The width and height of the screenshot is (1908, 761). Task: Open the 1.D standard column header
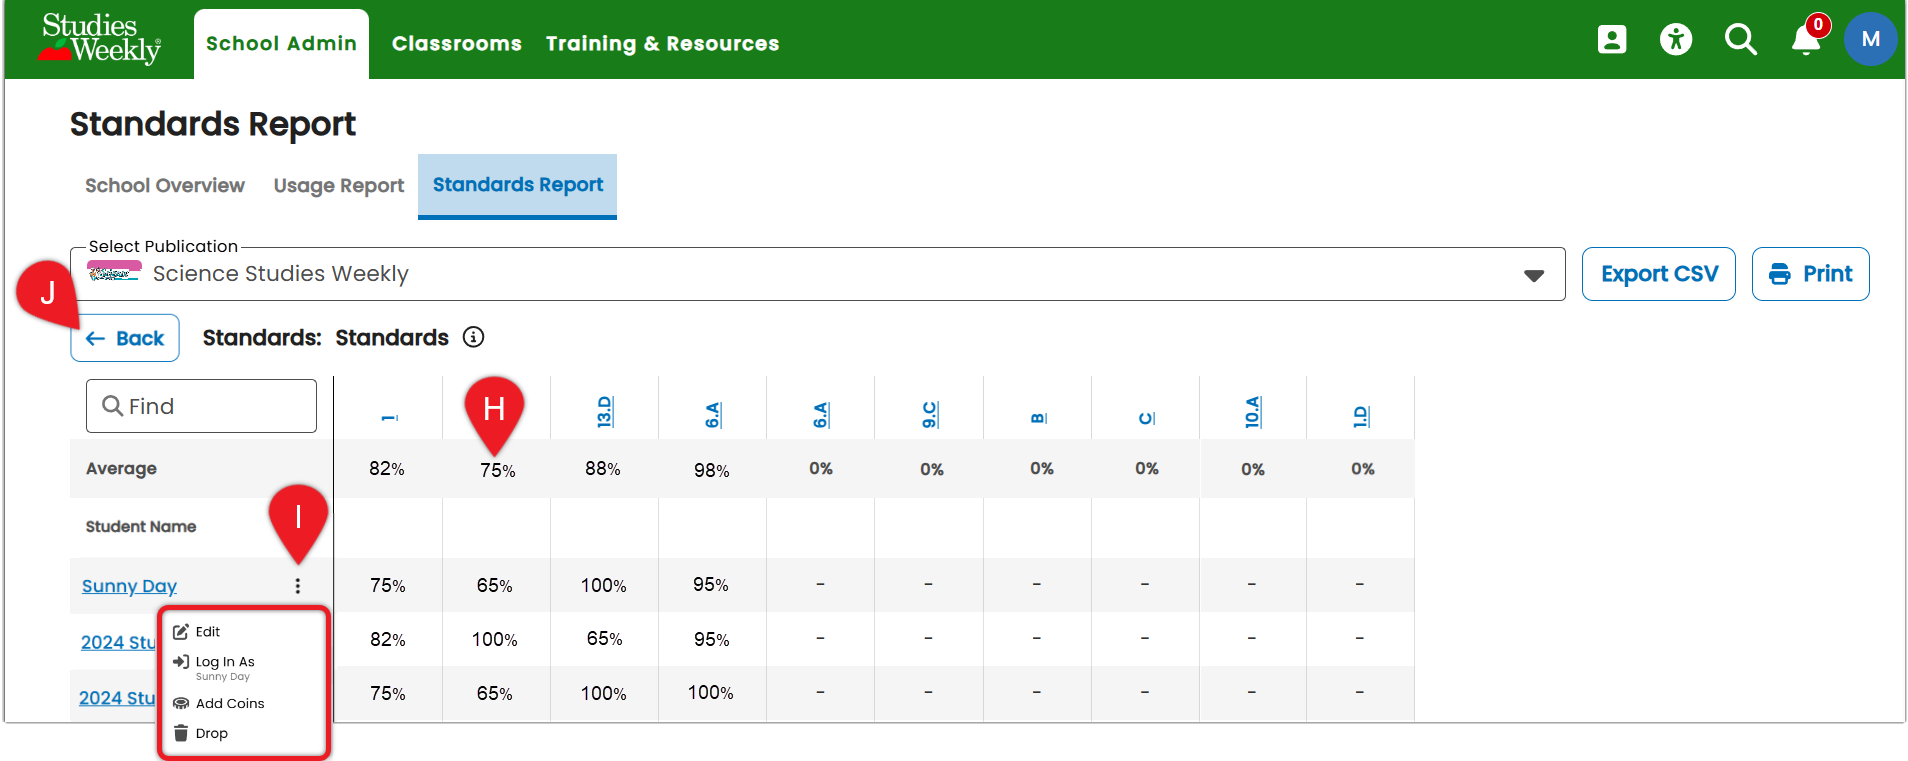[1360, 416]
